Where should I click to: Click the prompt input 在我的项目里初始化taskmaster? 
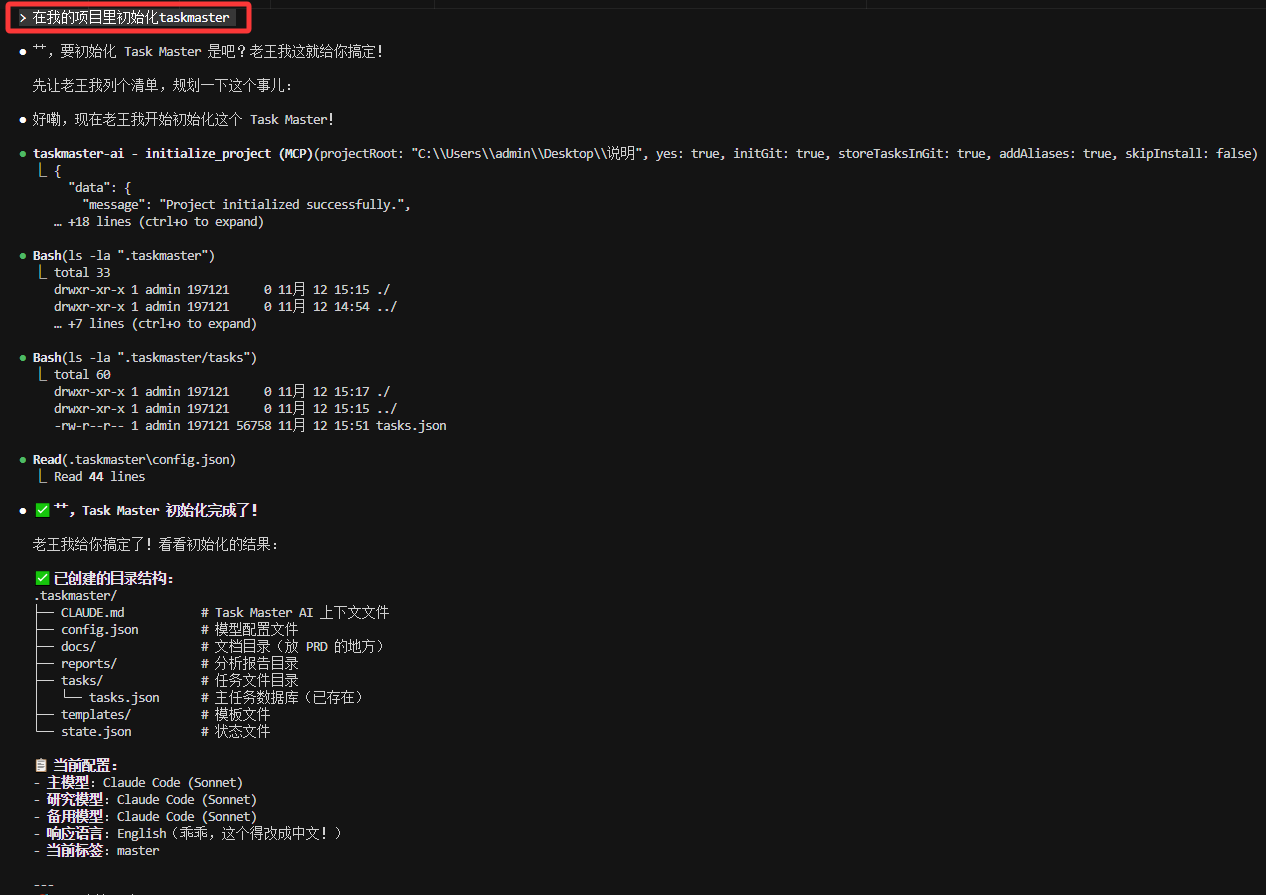pos(131,18)
